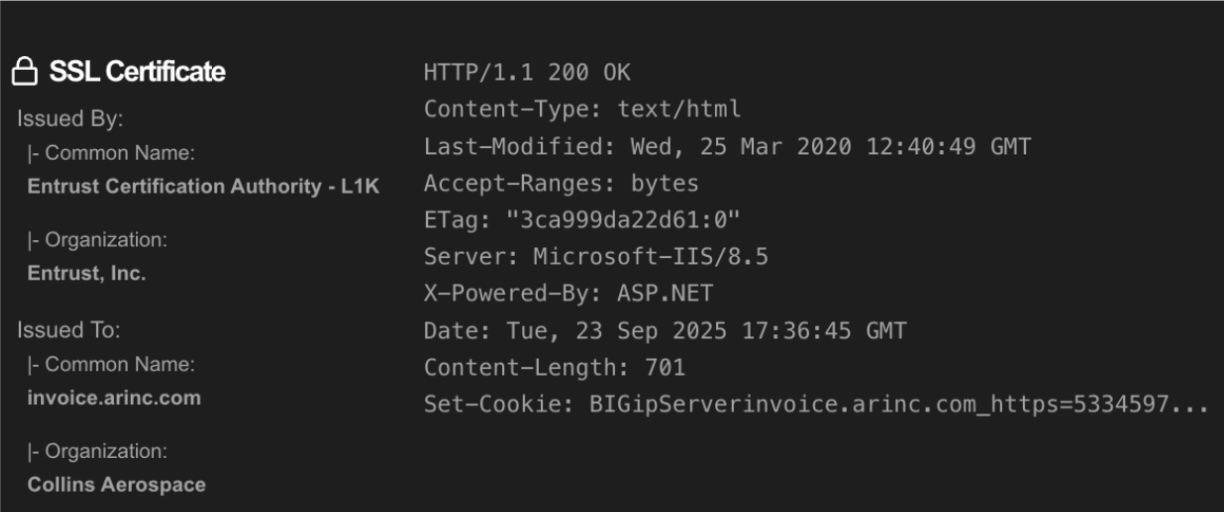
Task: Click the Common Name label under Issued By
Action: (x=111, y=153)
